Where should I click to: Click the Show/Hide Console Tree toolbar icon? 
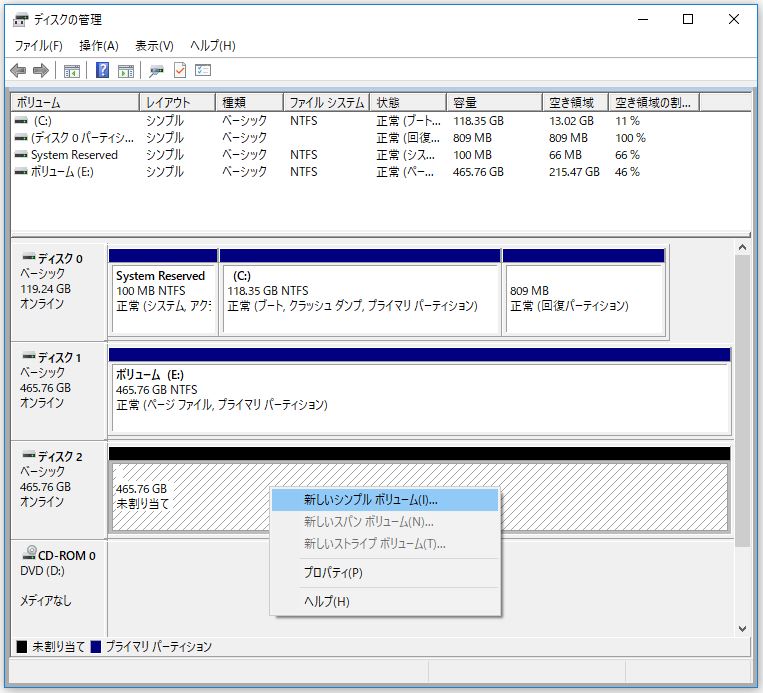click(x=72, y=71)
